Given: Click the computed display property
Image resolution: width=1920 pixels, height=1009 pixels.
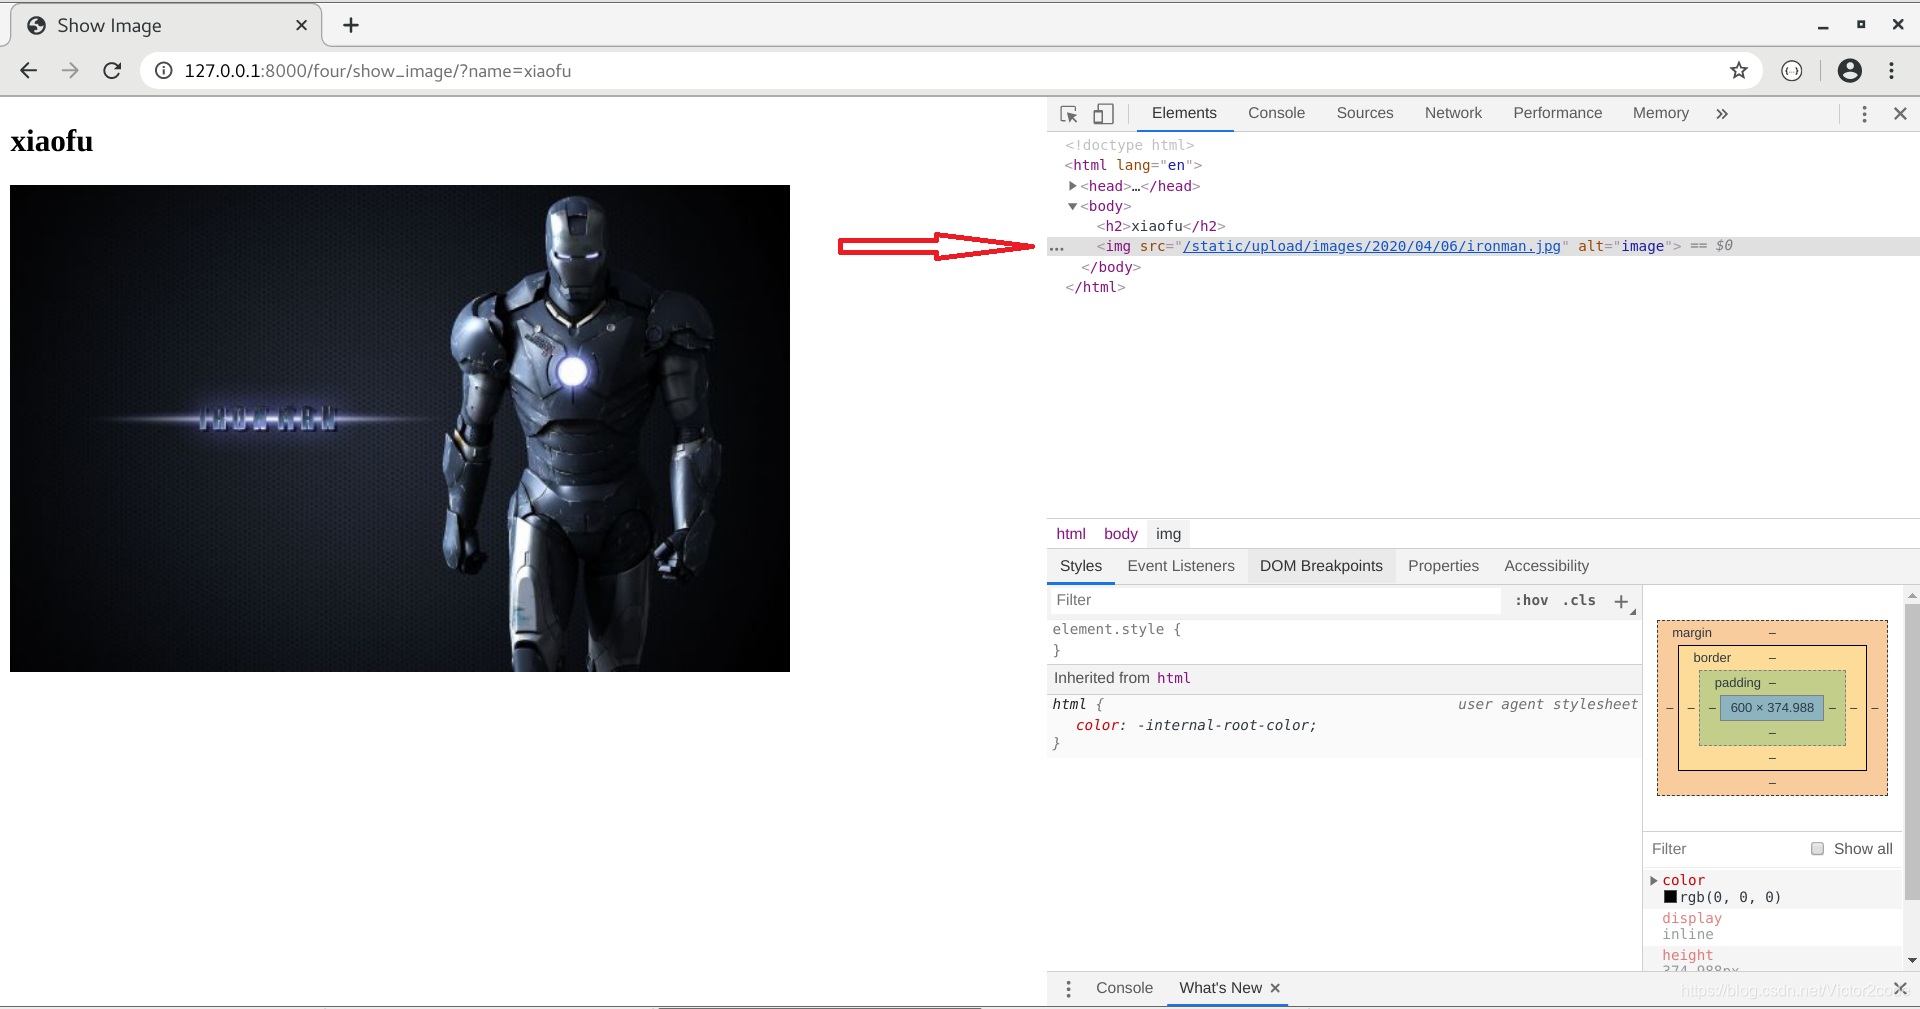Looking at the screenshot, I should 1692,918.
